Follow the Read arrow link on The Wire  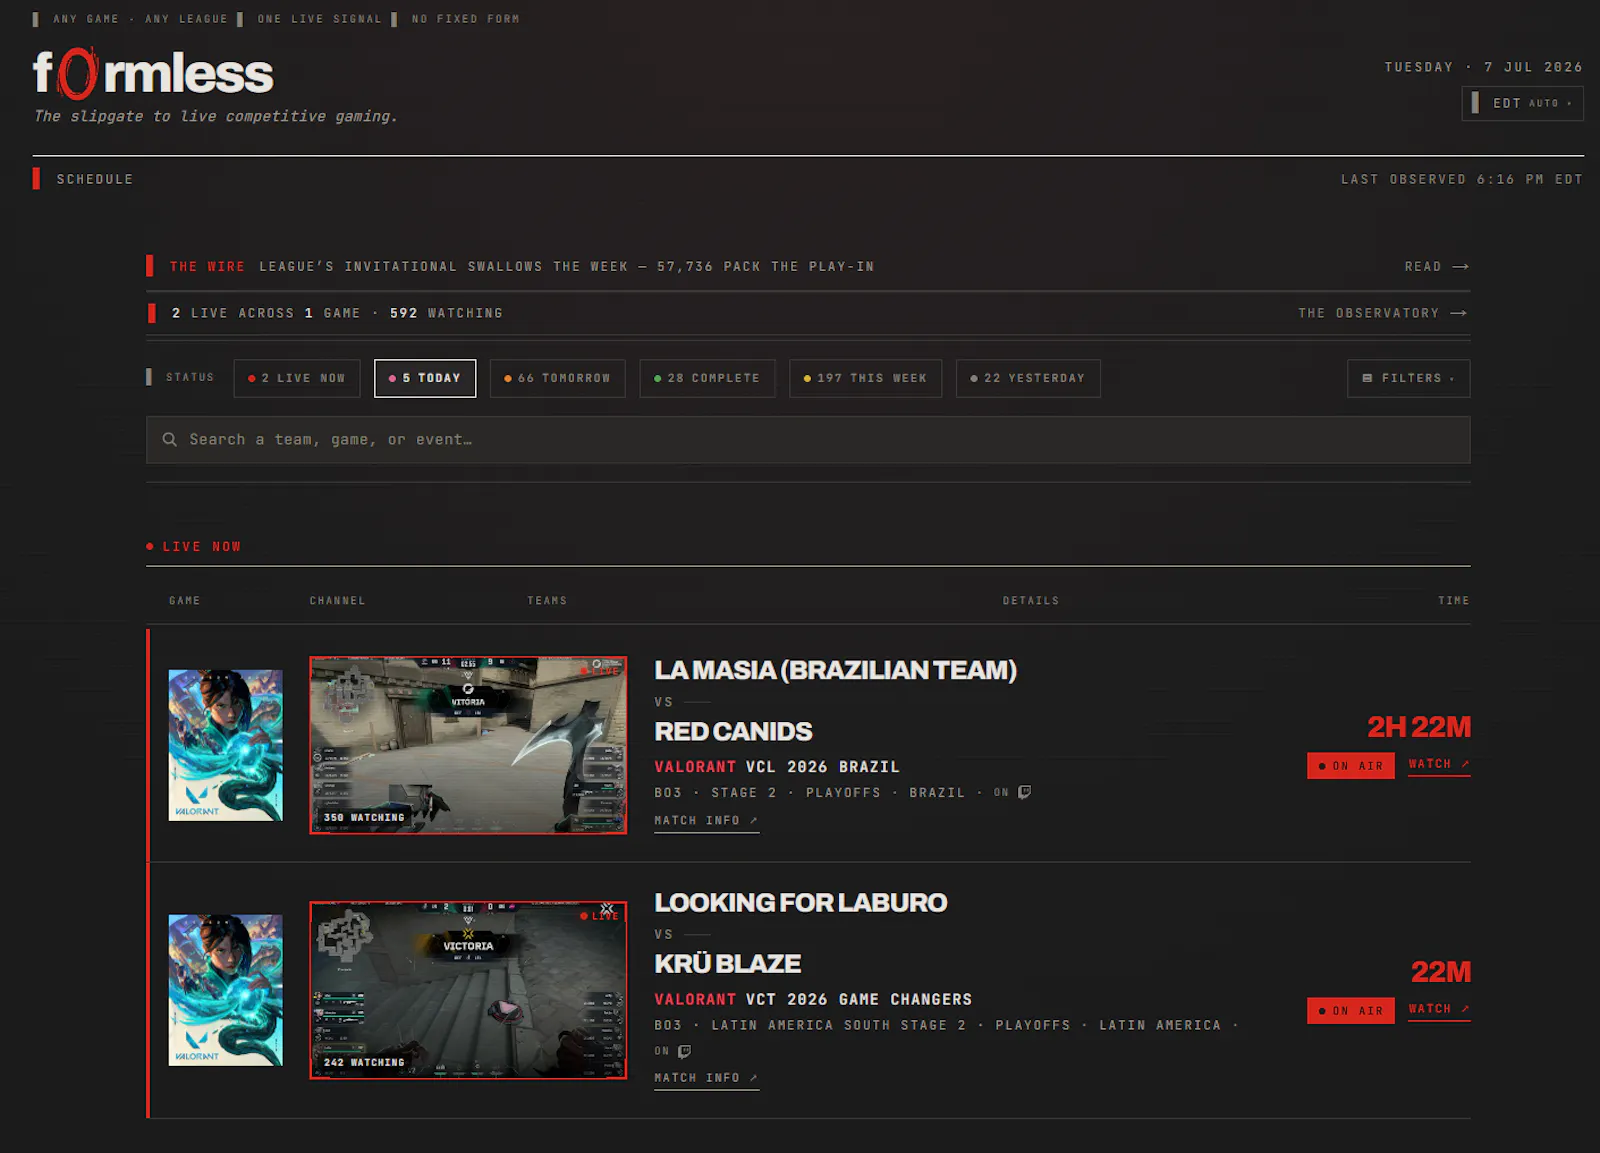[x=1436, y=267]
